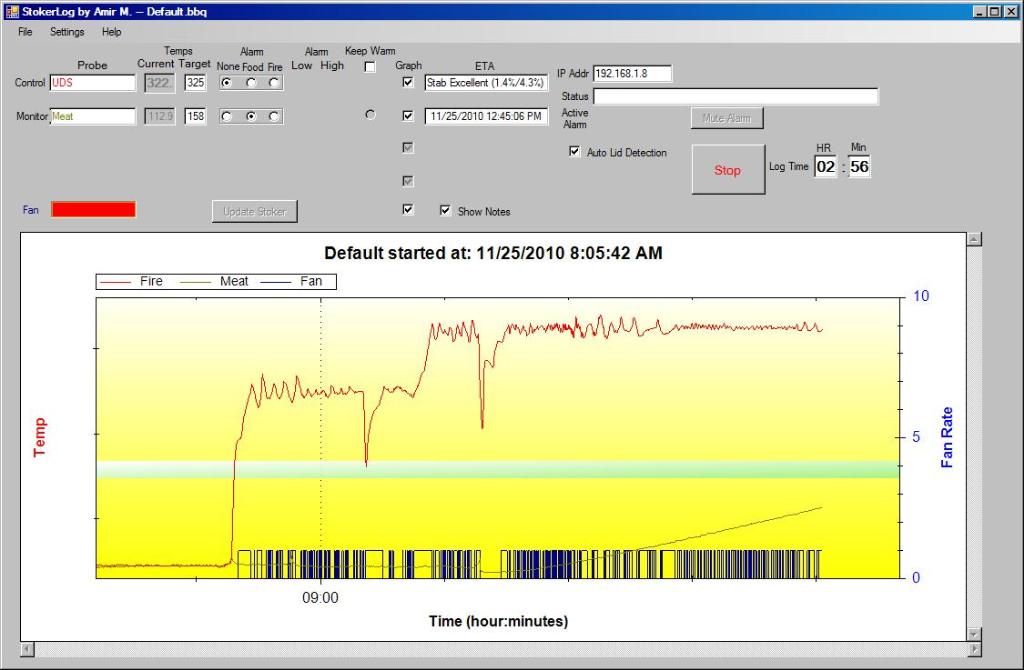
Task: Uncheck the Show Notes checkbox
Action: coord(446,211)
